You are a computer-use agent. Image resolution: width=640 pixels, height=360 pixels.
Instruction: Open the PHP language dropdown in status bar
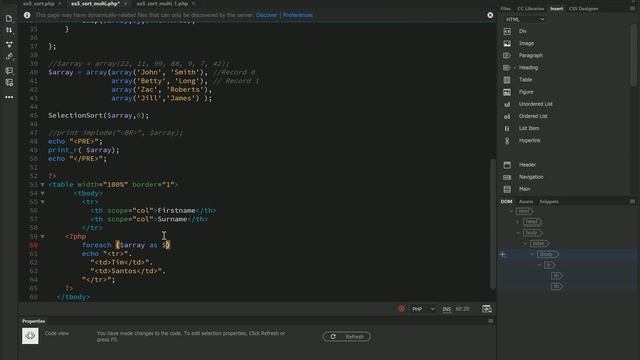(423, 309)
